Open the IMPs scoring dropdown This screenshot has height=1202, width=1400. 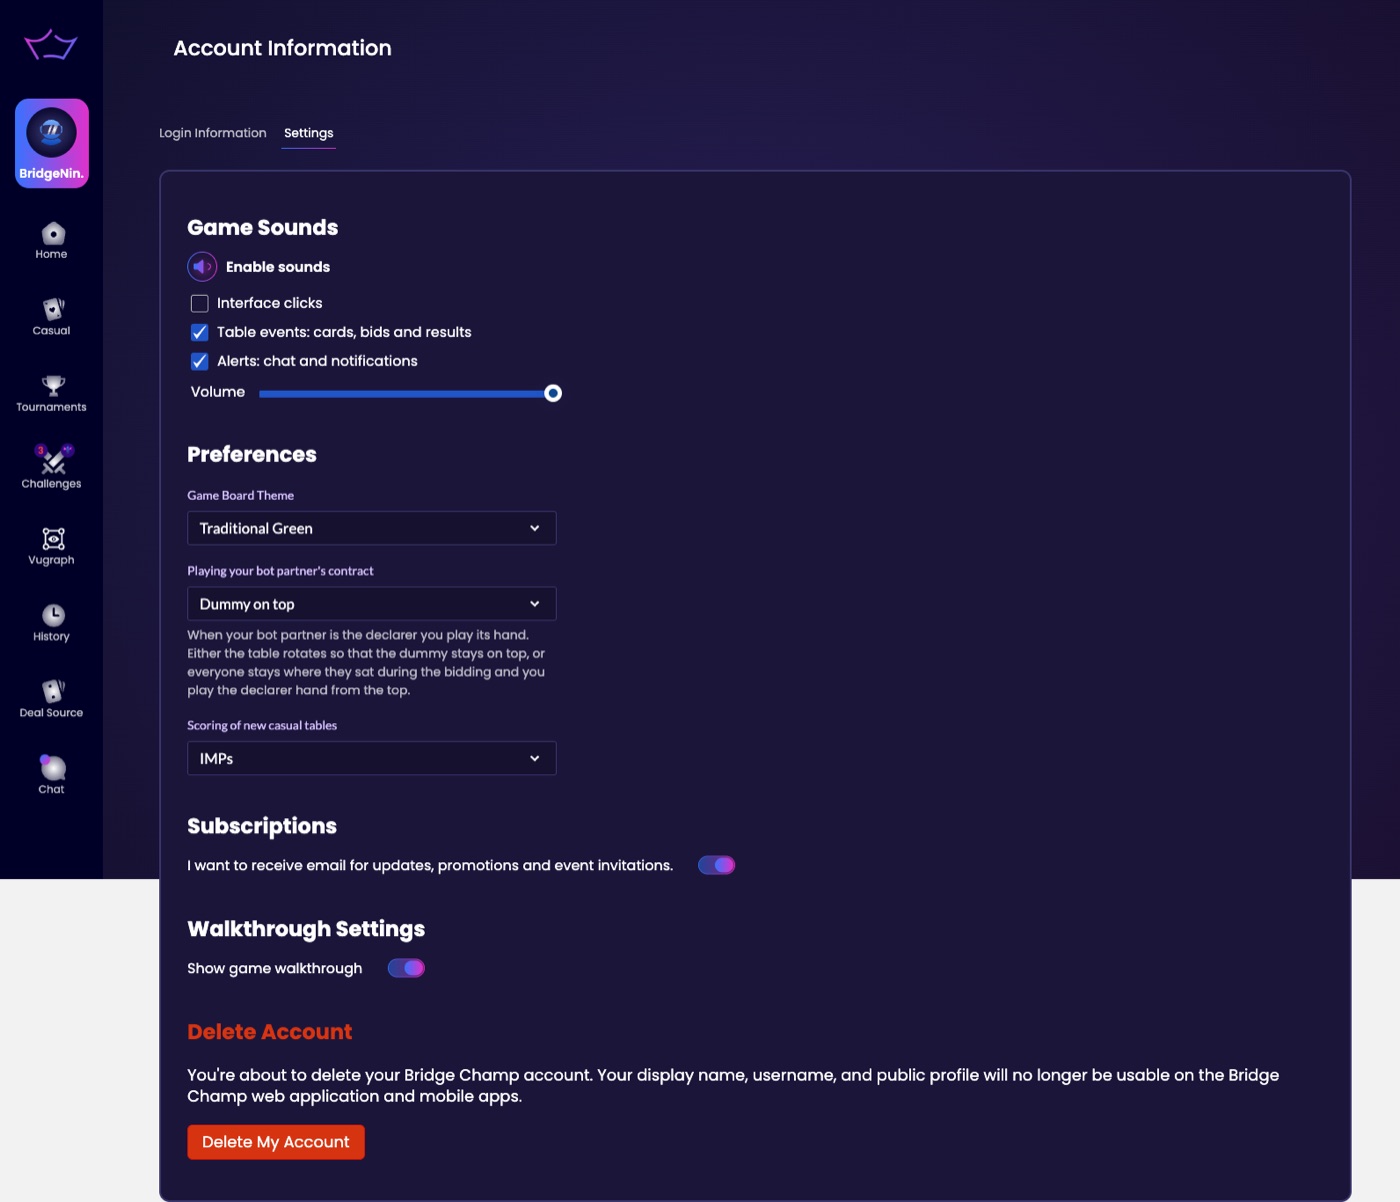point(372,758)
